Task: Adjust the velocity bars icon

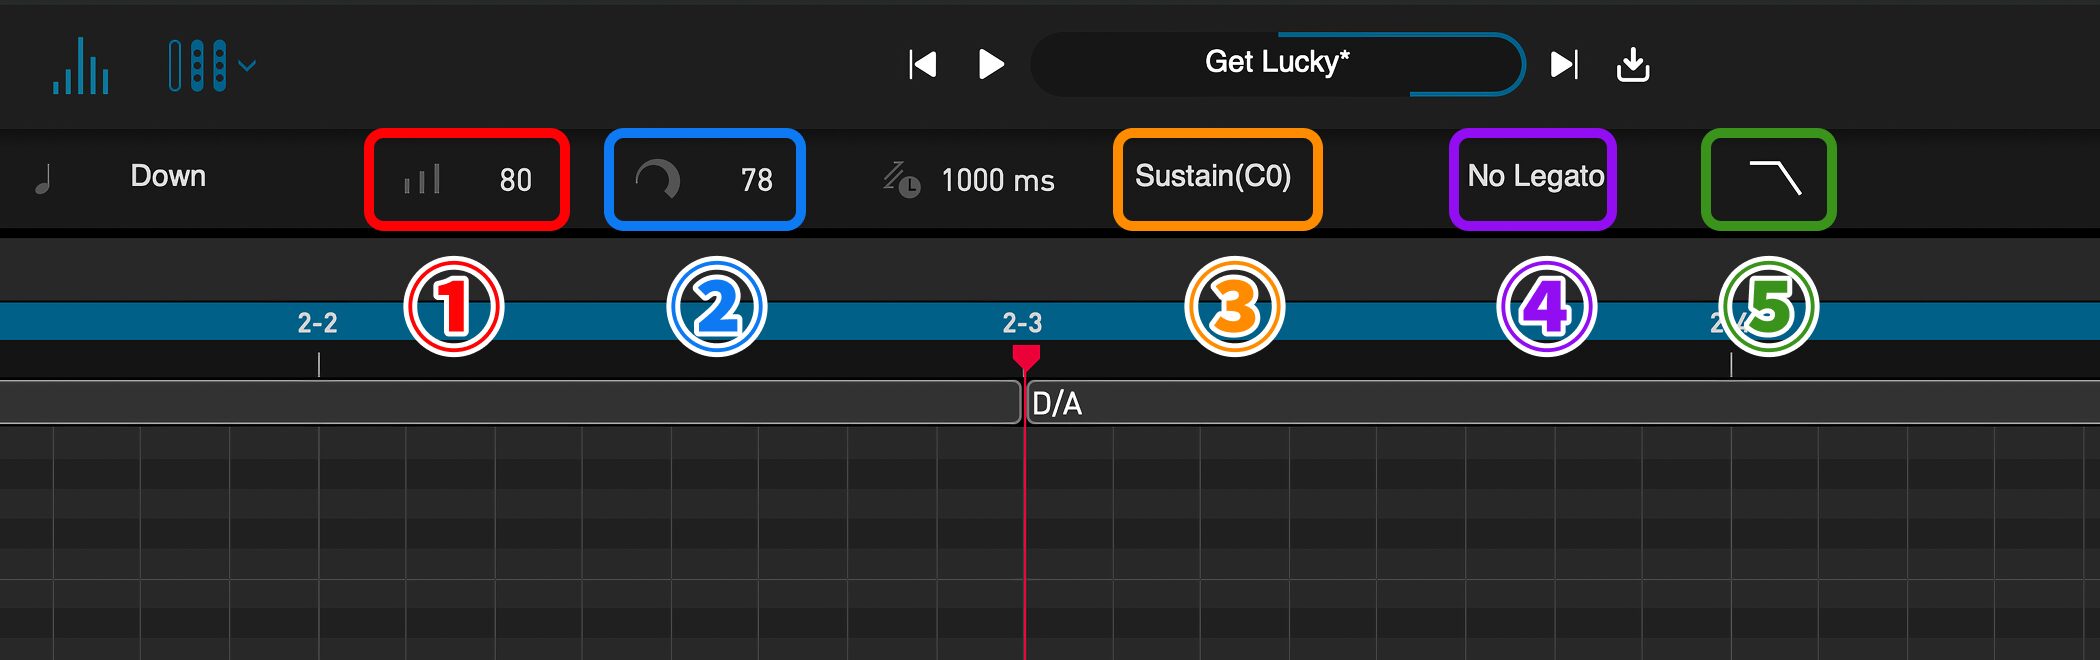Action: point(421,180)
